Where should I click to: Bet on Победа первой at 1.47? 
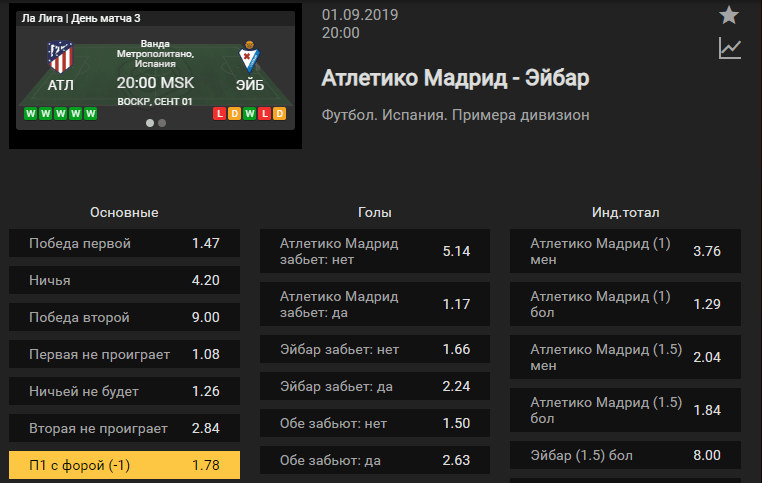[x=124, y=243]
